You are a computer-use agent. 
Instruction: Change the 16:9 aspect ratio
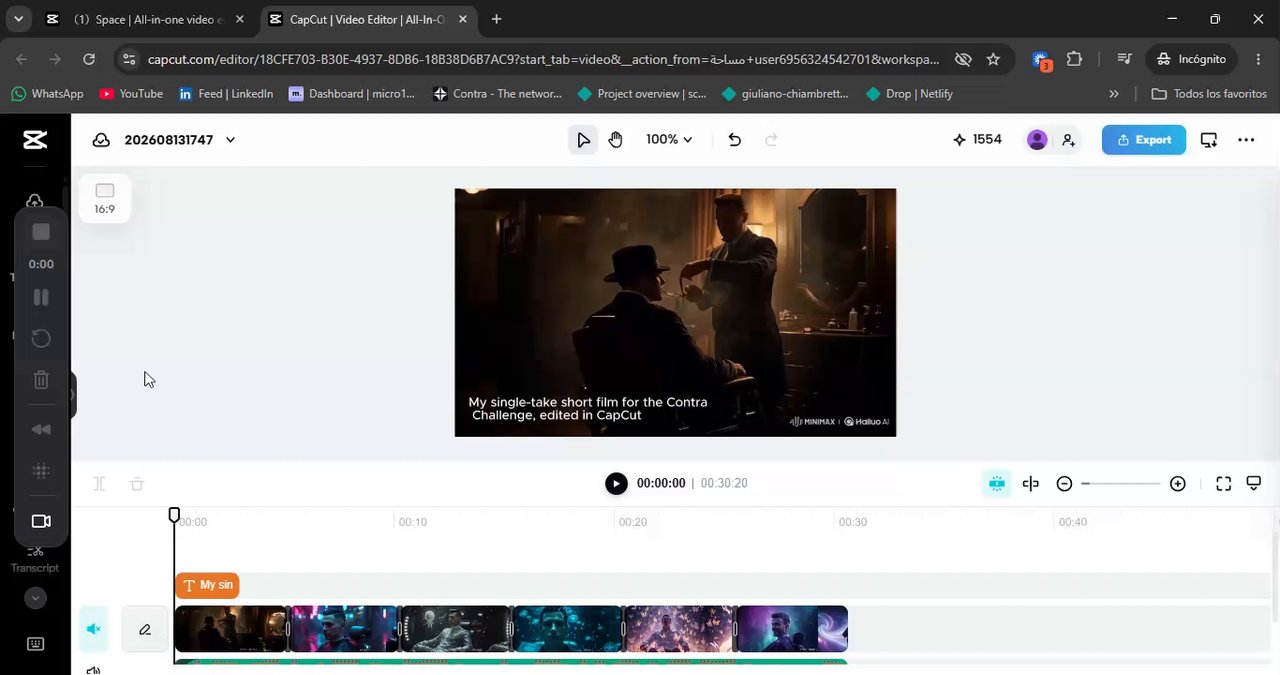(x=105, y=199)
